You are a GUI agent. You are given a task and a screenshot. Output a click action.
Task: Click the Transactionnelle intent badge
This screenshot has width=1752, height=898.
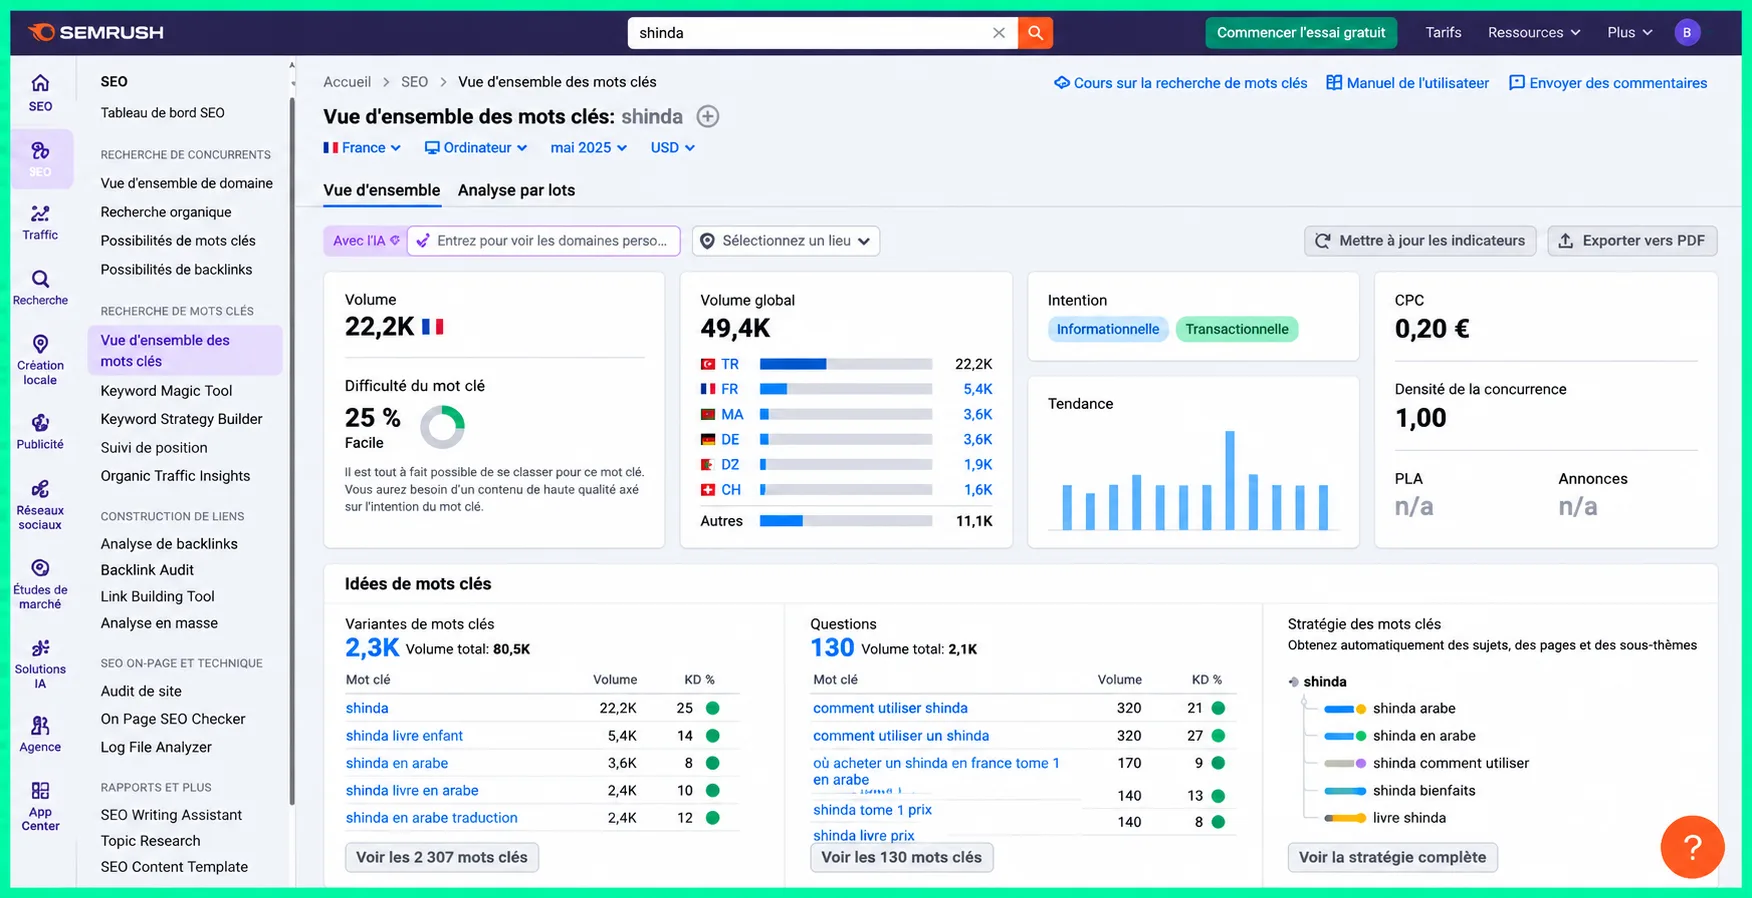click(x=1237, y=329)
